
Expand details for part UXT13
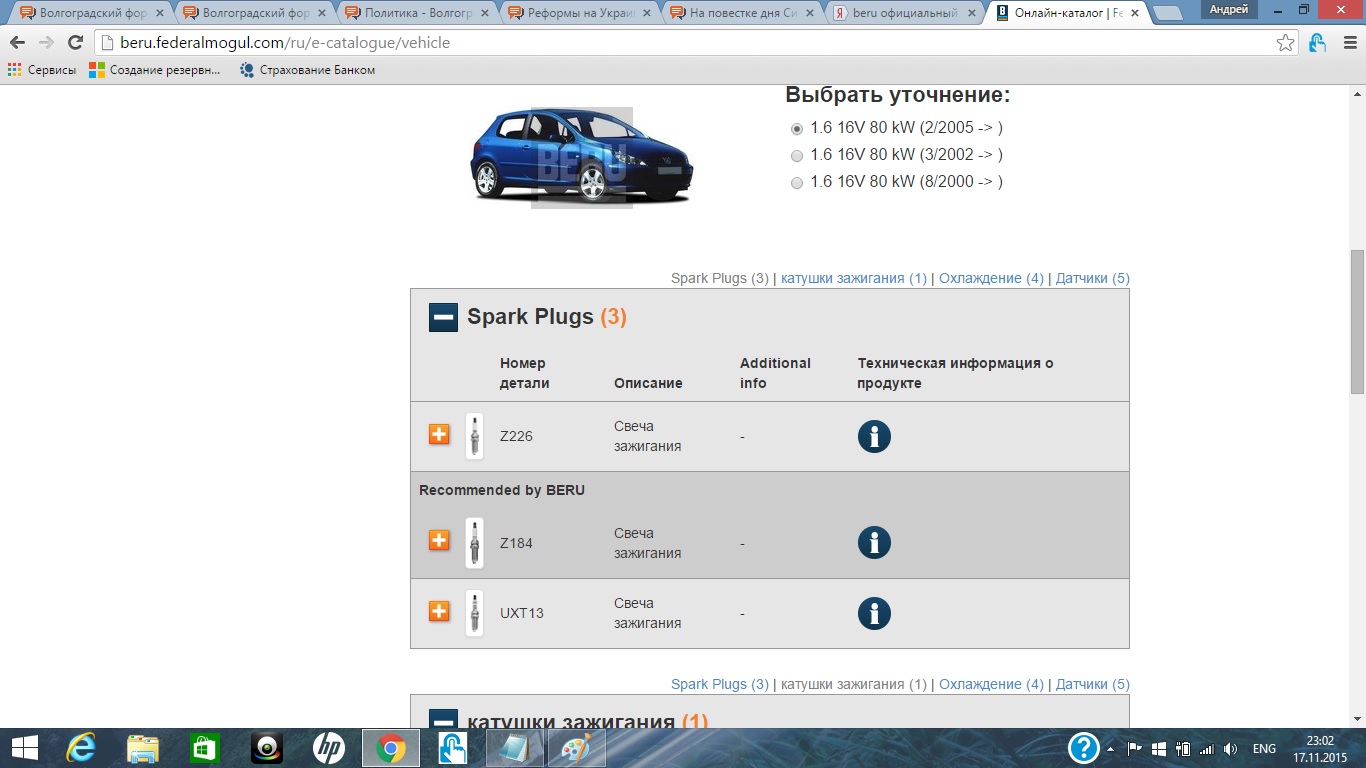point(439,611)
